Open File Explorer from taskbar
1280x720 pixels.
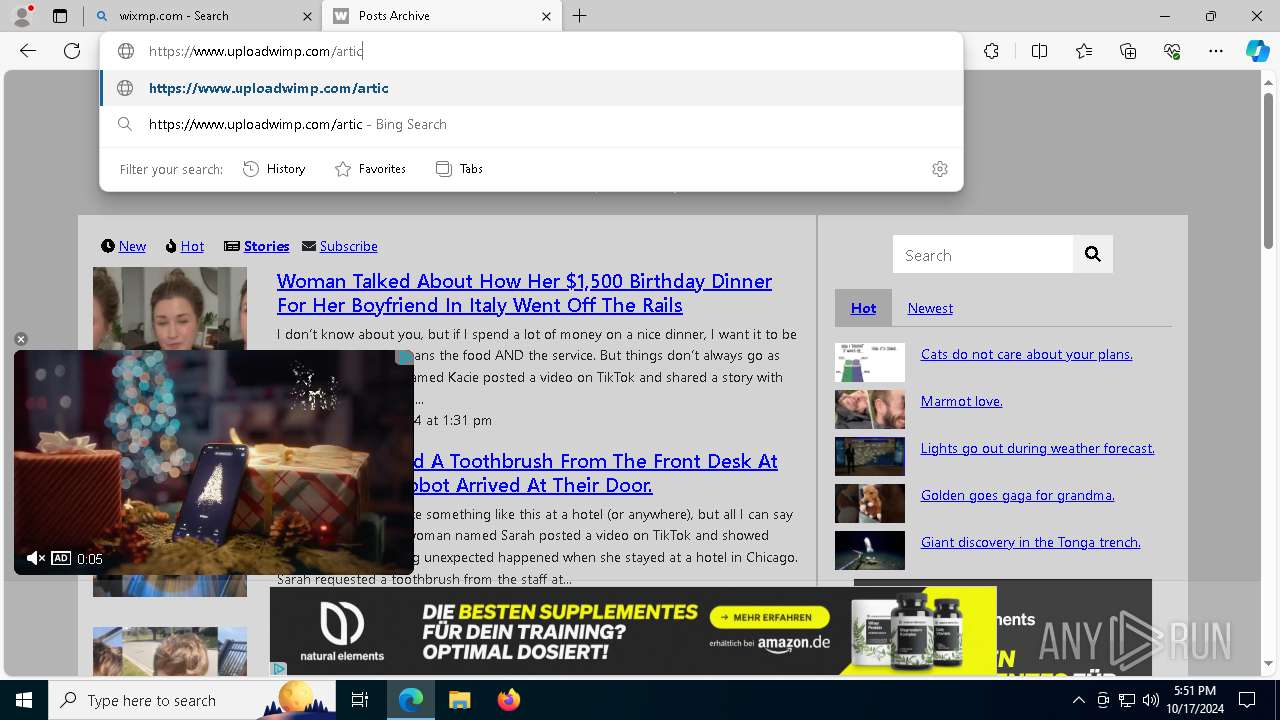click(x=459, y=700)
